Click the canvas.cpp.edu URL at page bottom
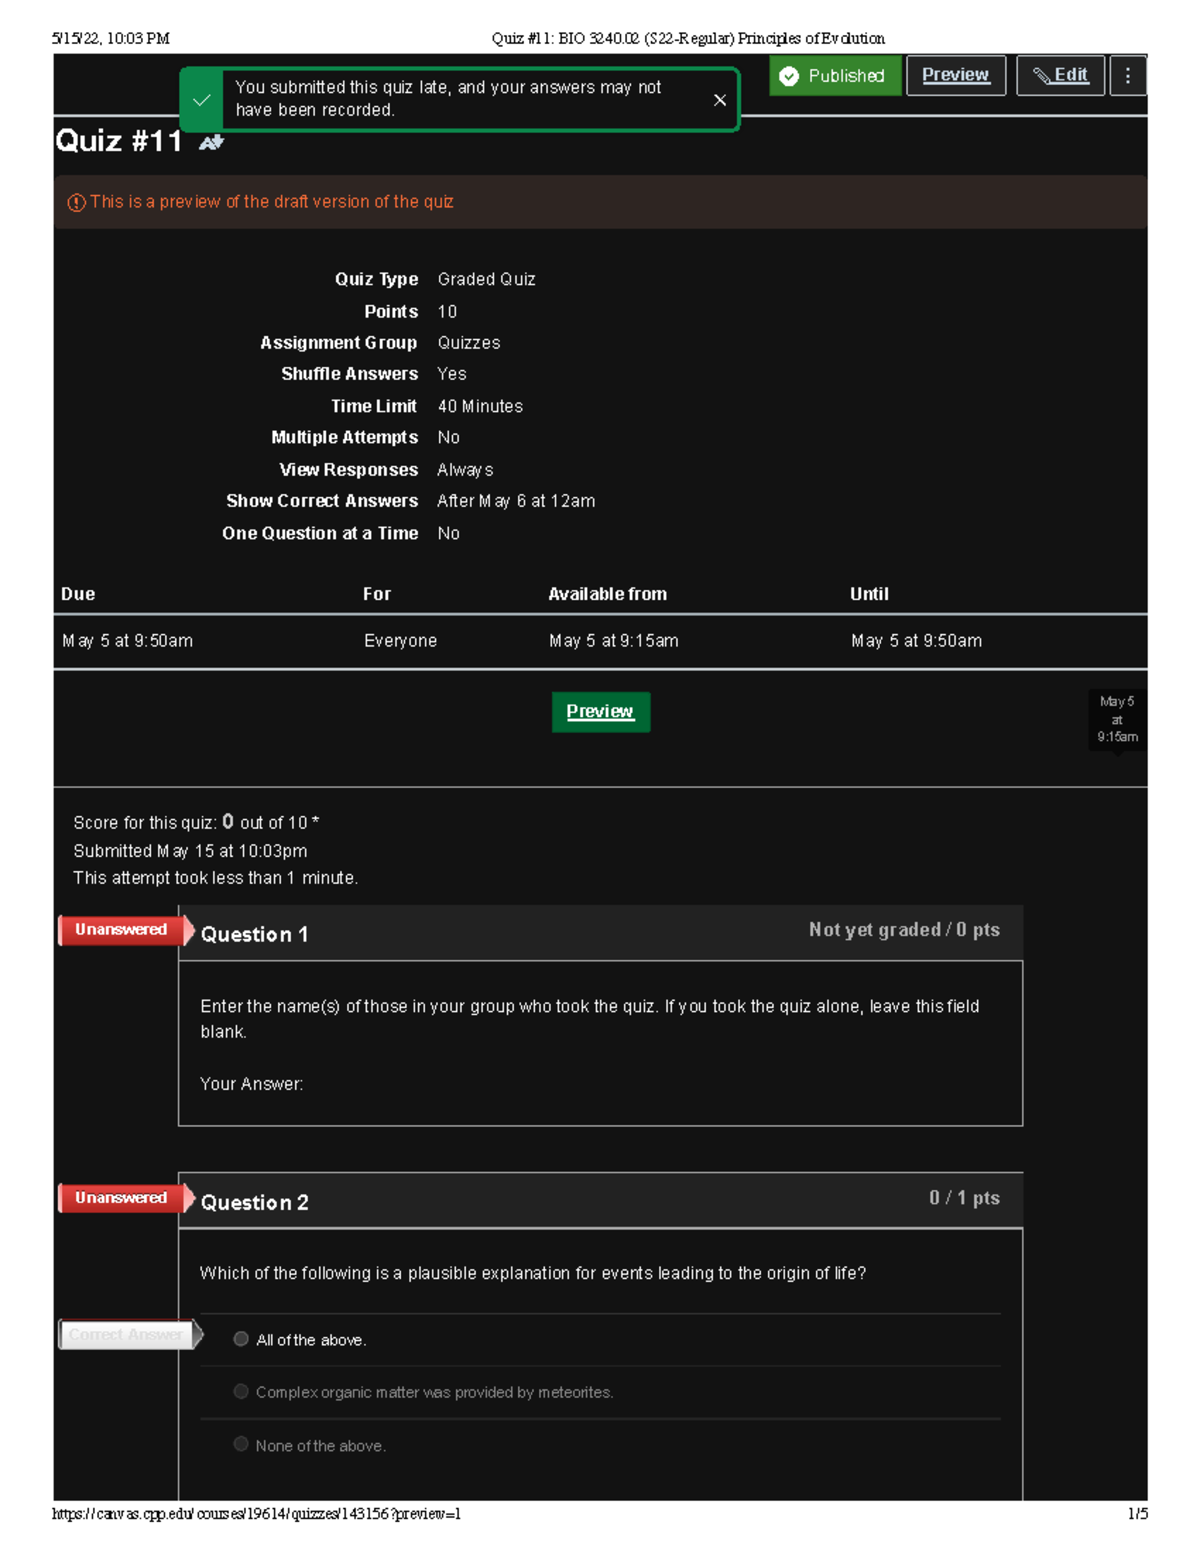The height and width of the screenshot is (1553, 1200). coord(256,1514)
